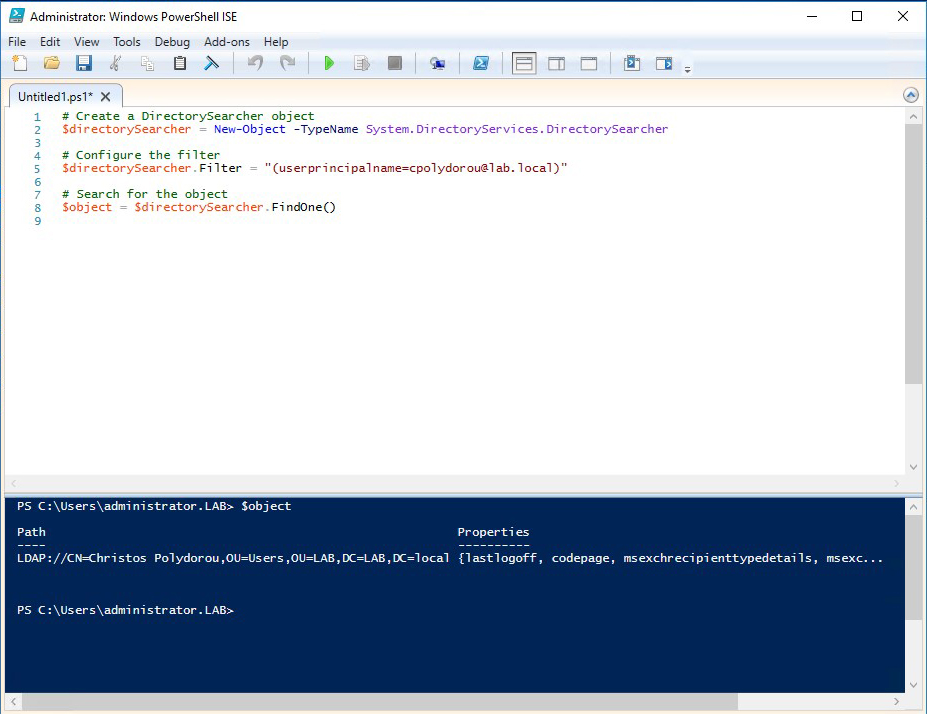
Task: Expand the toolbar overflow options arrow
Action: point(688,70)
